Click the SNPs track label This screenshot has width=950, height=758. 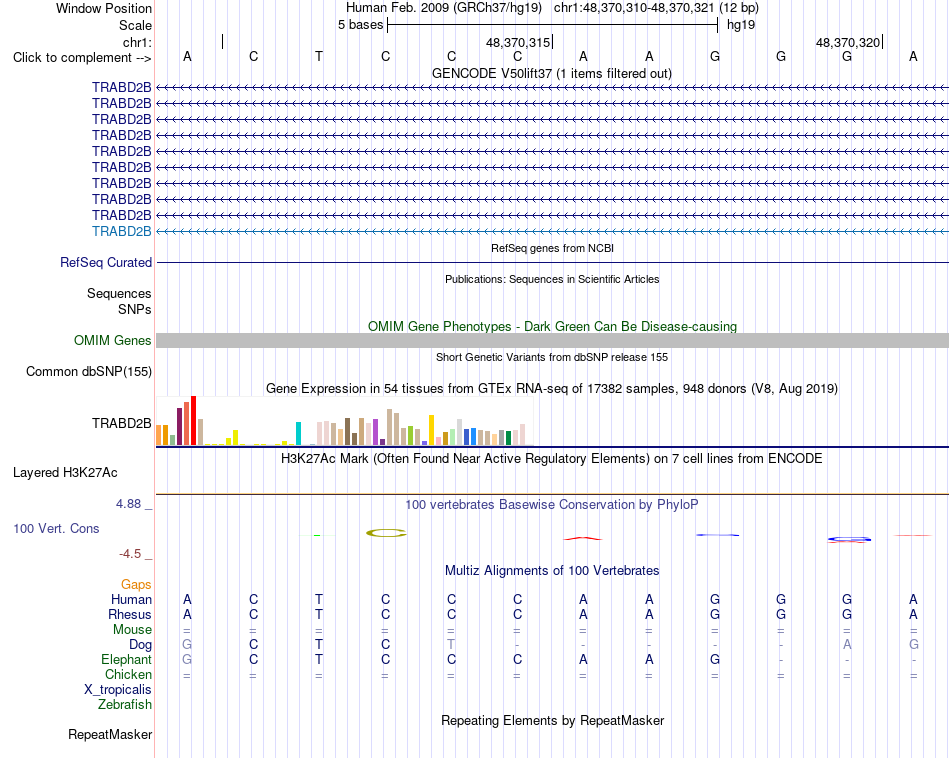[135, 309]
